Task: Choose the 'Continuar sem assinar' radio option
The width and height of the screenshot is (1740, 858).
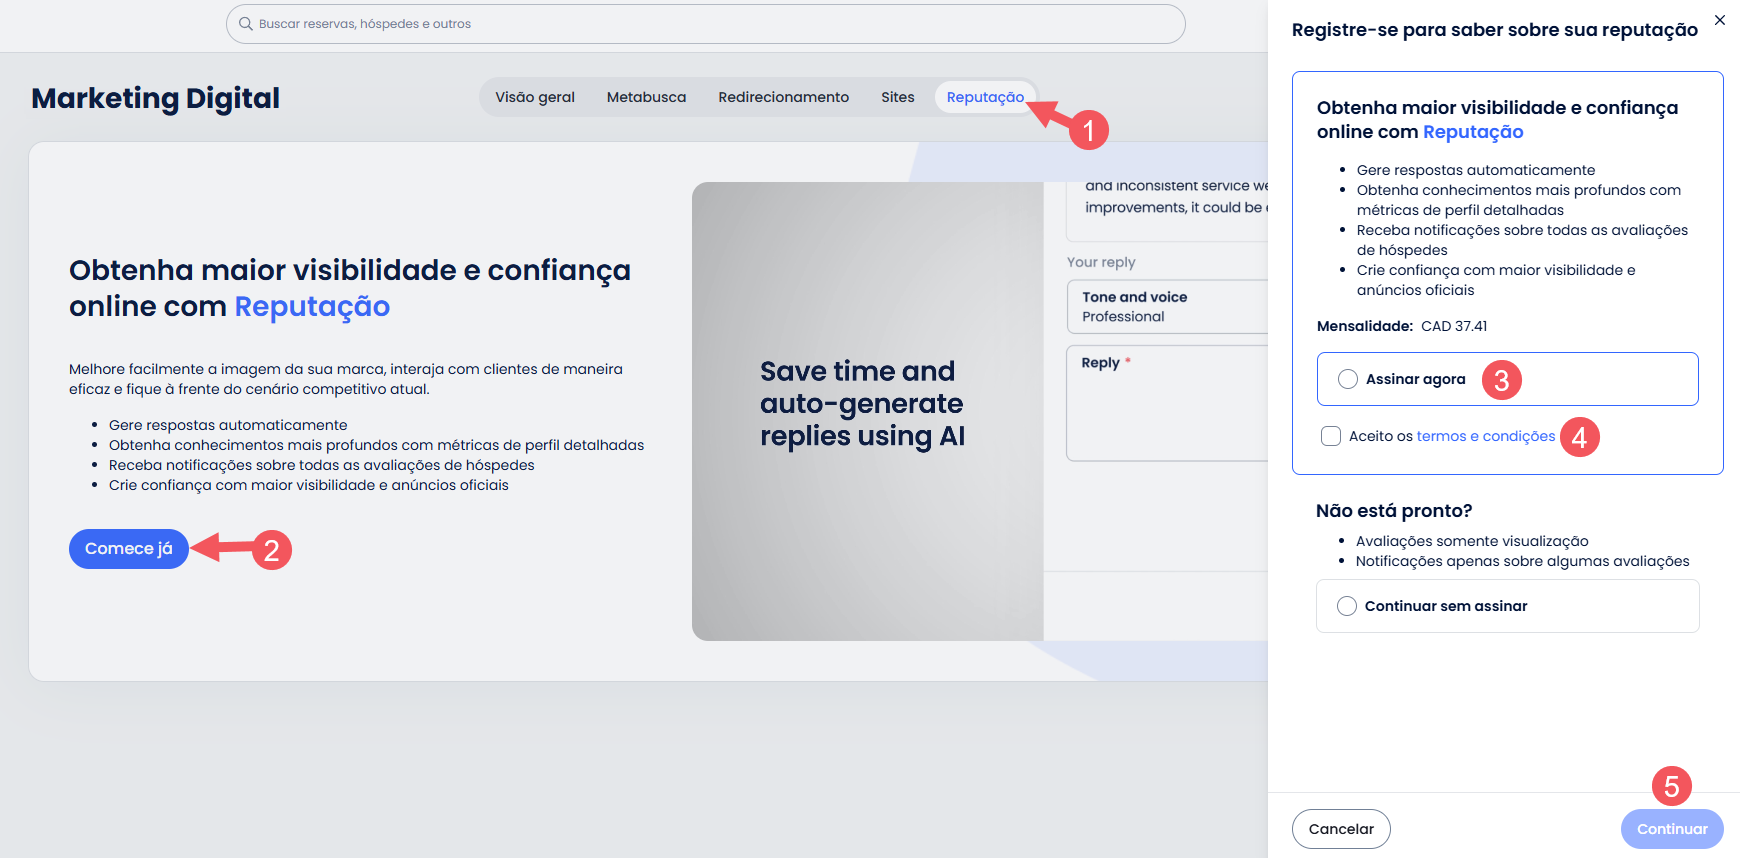Action: pos(1347,606)
